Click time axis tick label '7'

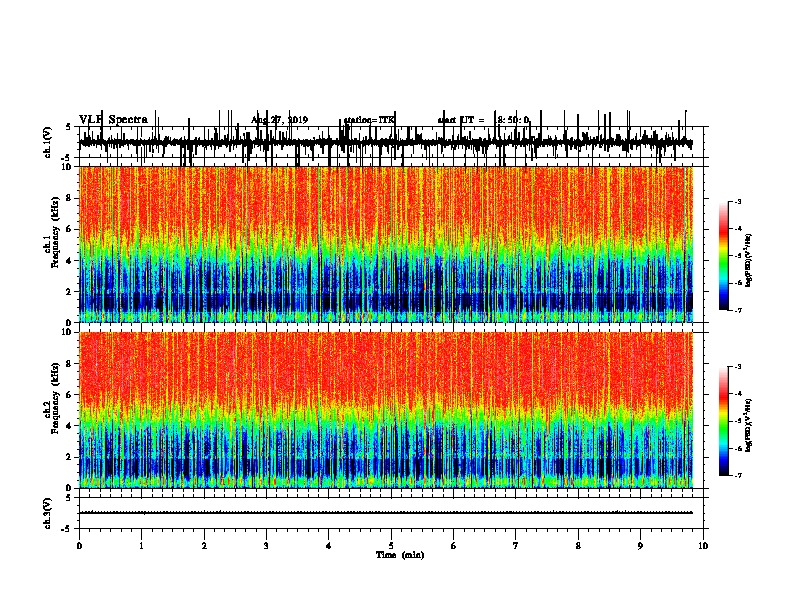[516, 546]
